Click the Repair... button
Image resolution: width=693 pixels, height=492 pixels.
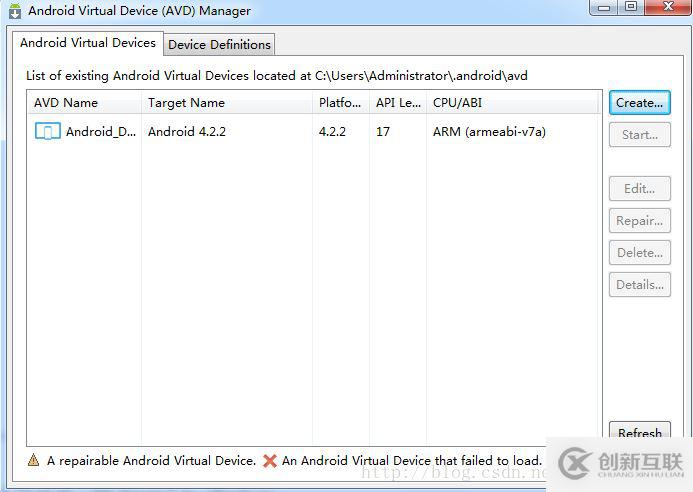point(640,220)
